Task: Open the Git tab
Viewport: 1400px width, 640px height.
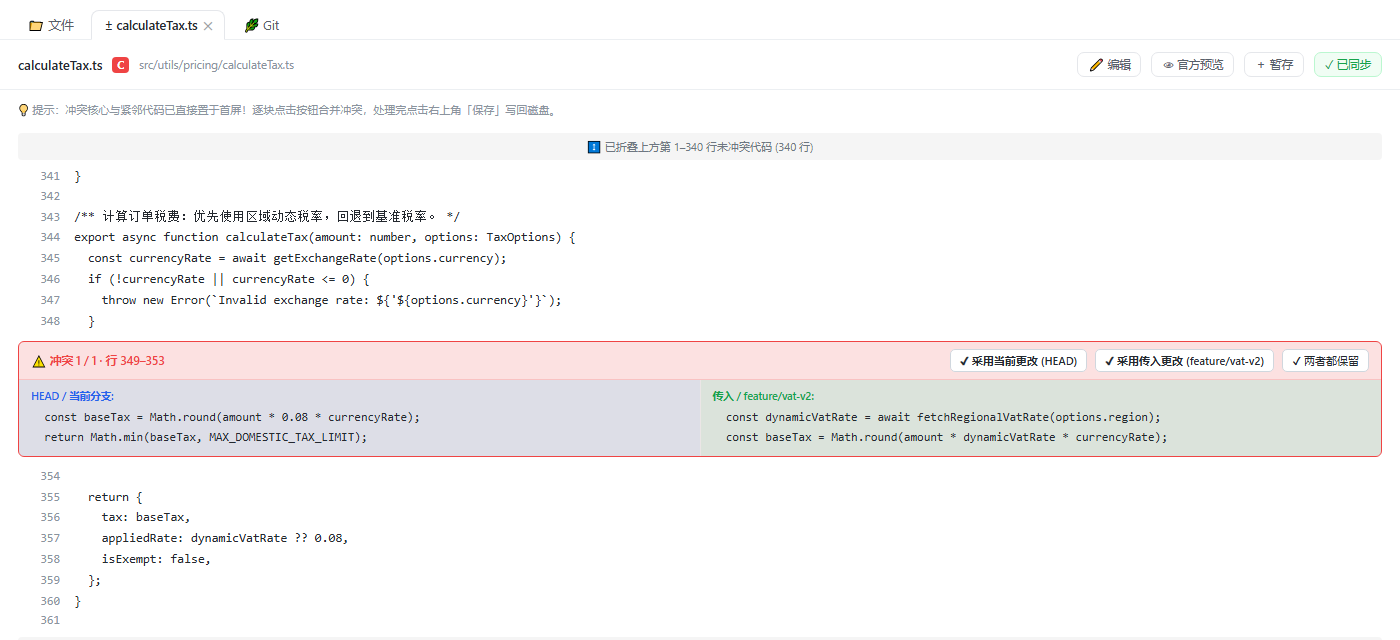Action: point(262,25)
